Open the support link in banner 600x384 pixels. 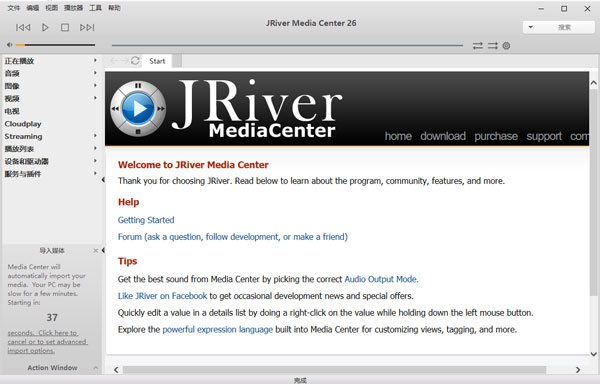coord(544,136)
